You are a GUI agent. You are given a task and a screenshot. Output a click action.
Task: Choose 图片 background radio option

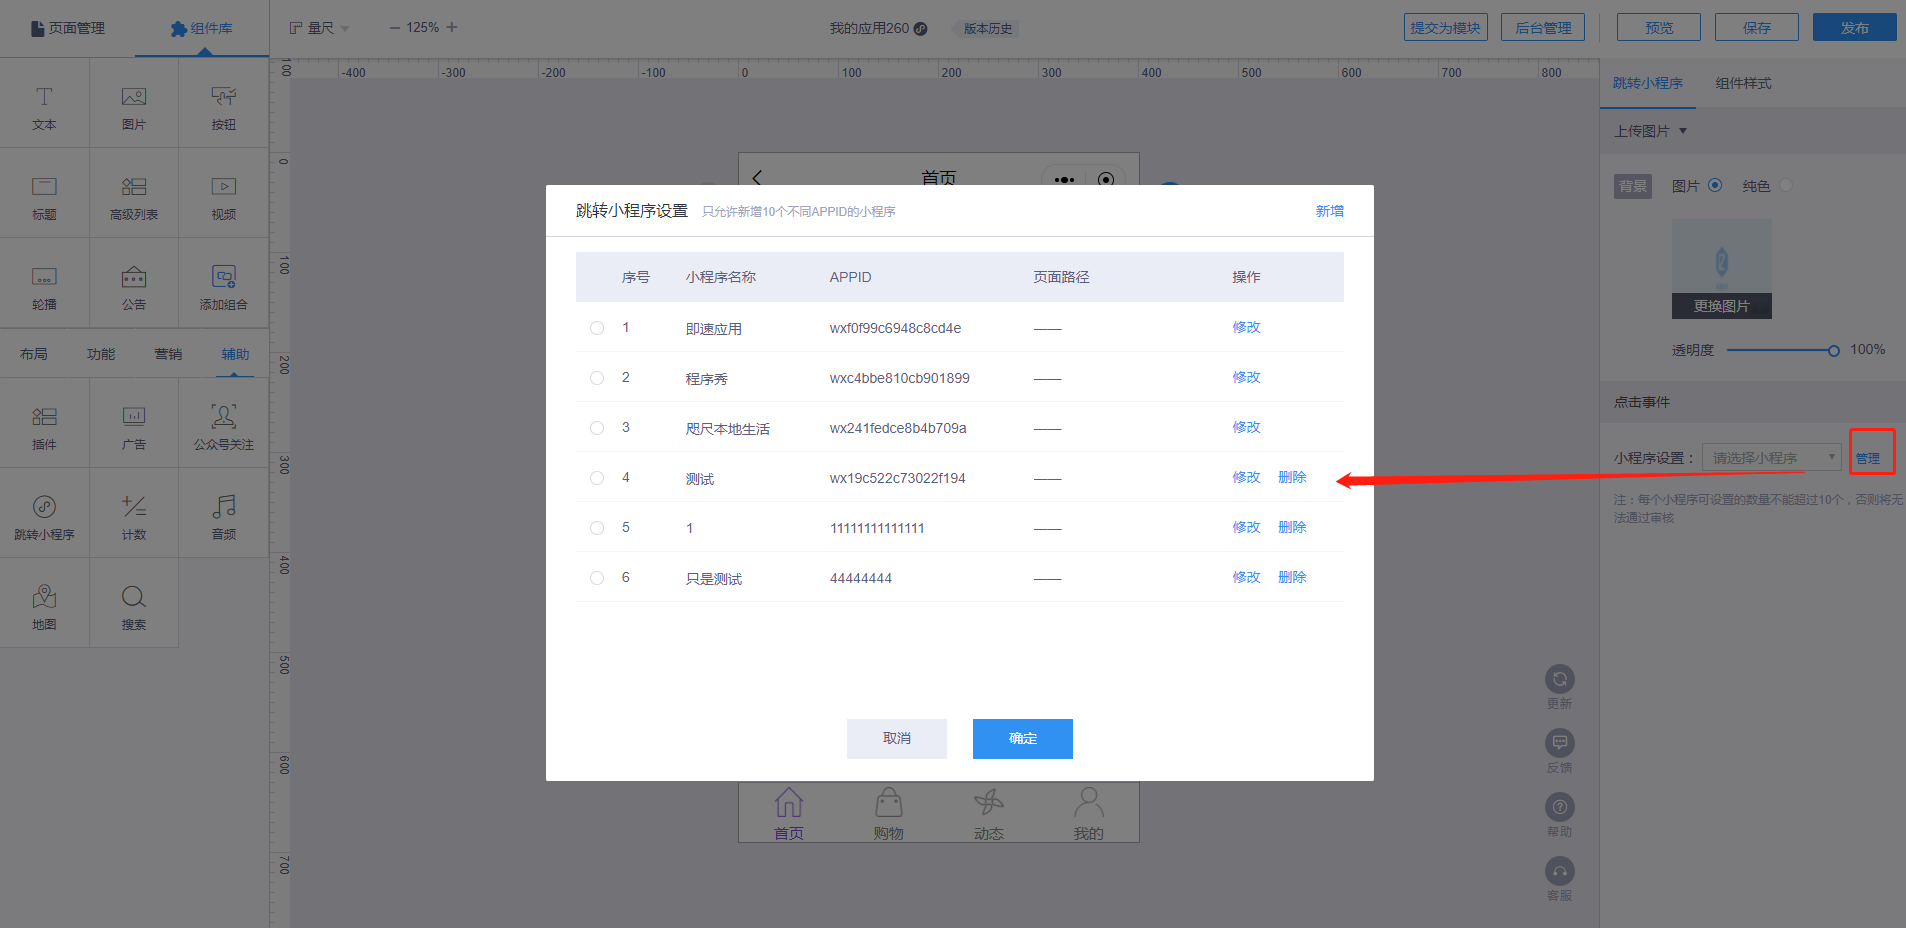(1715, 185)
